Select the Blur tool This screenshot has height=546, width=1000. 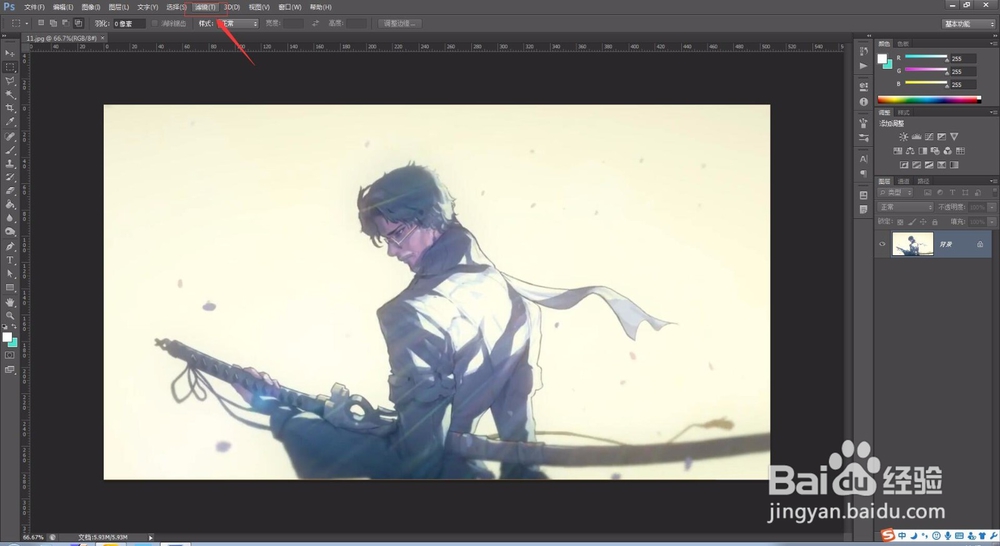pos(10,218)
